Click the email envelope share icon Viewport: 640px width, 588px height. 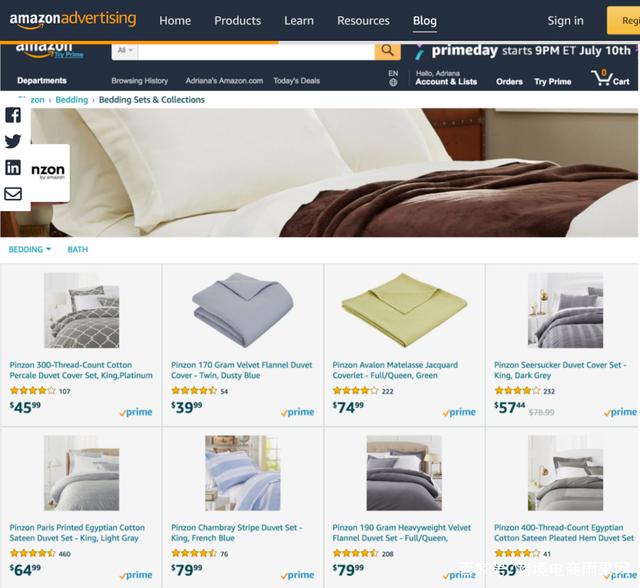(13, 193)
